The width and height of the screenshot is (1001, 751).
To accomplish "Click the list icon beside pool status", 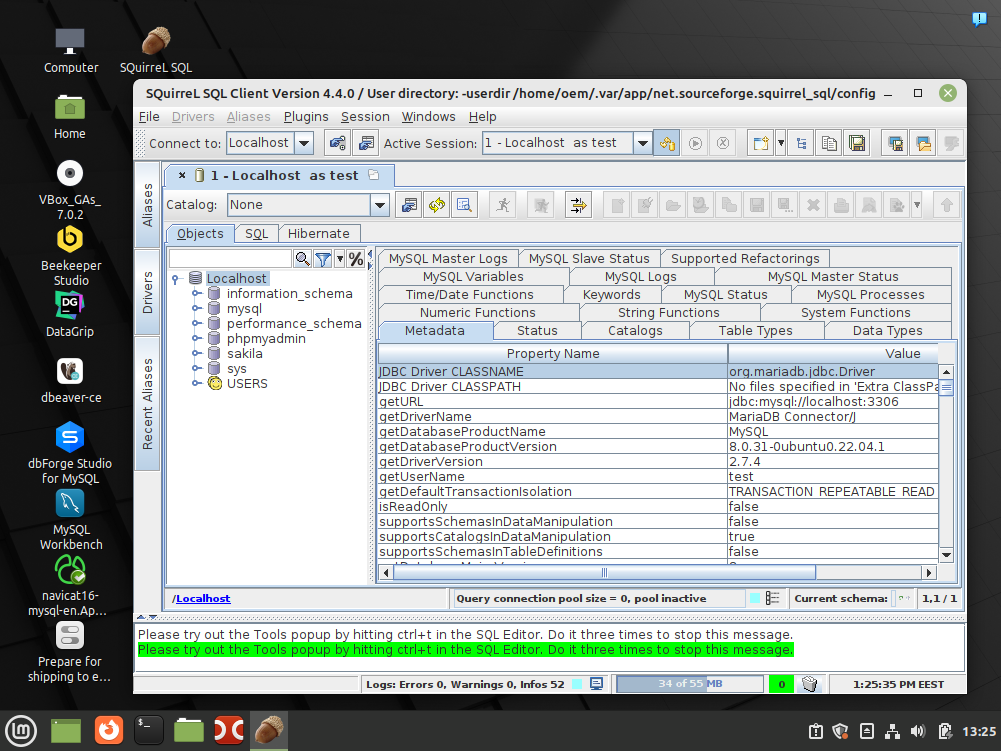I will [772, 598].
